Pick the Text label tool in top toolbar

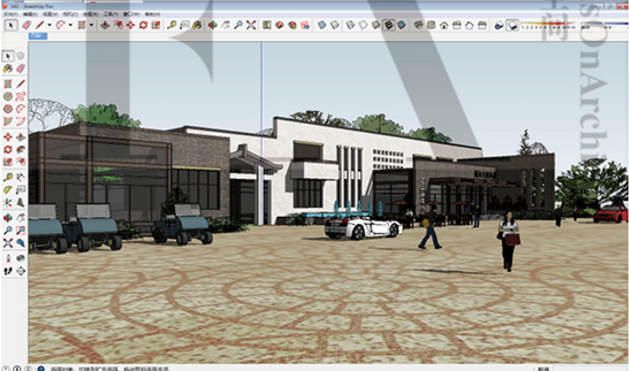click(185, 25)
